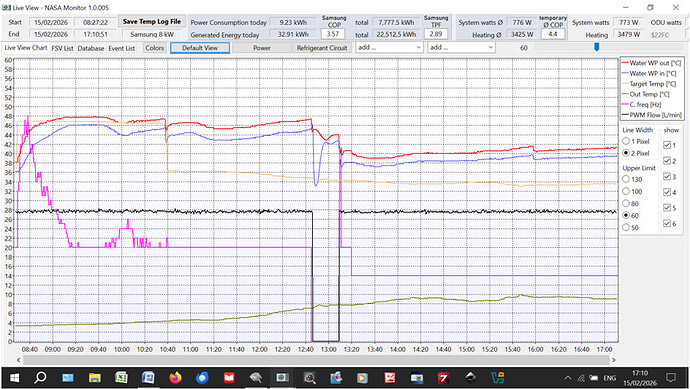
Task: Open the red book app in taskbar
Action: click(229, 378)
